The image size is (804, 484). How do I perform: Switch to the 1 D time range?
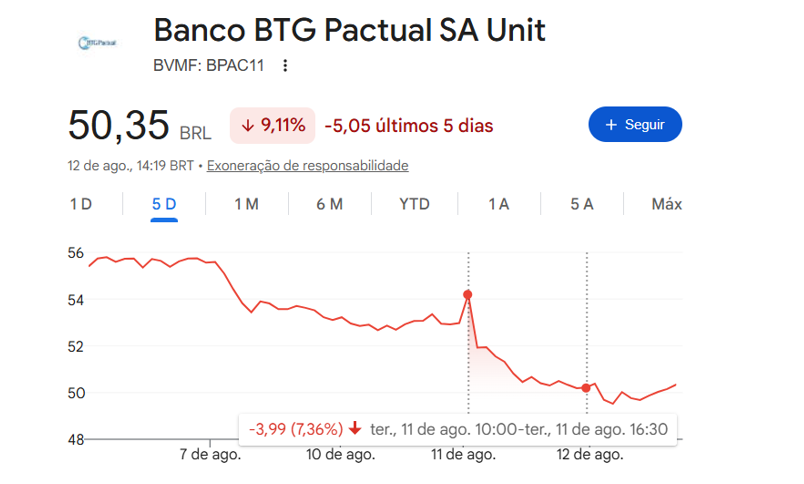tap(81, 204)
